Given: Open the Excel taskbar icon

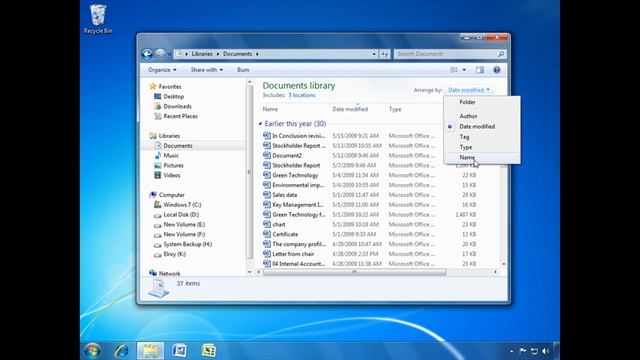Looking at the screenshot, I should pyautogui.click(x=209, y=351).
